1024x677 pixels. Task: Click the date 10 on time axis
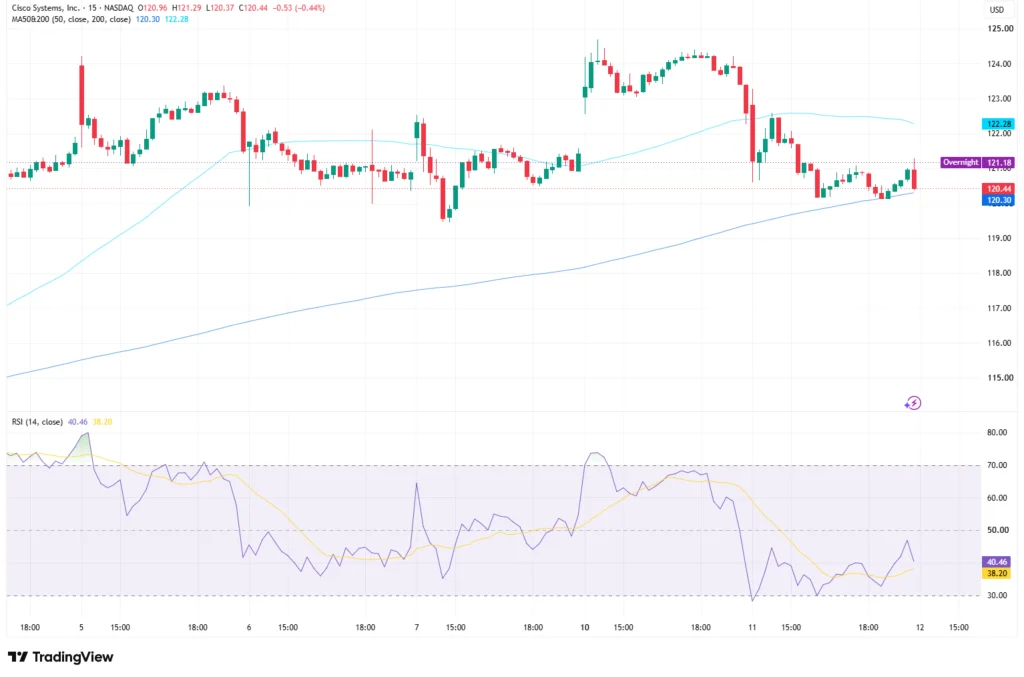tap(584, 627)
